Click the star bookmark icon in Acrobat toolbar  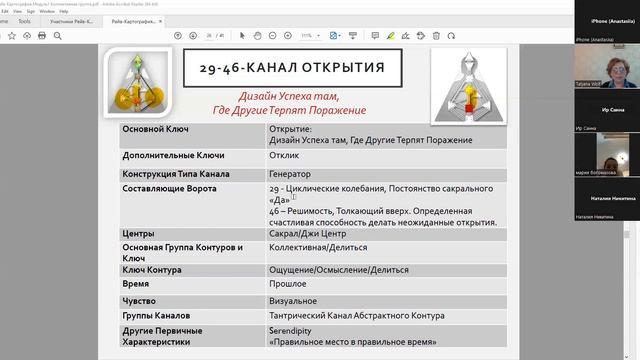pyautogui.click(x=12, y=36)
